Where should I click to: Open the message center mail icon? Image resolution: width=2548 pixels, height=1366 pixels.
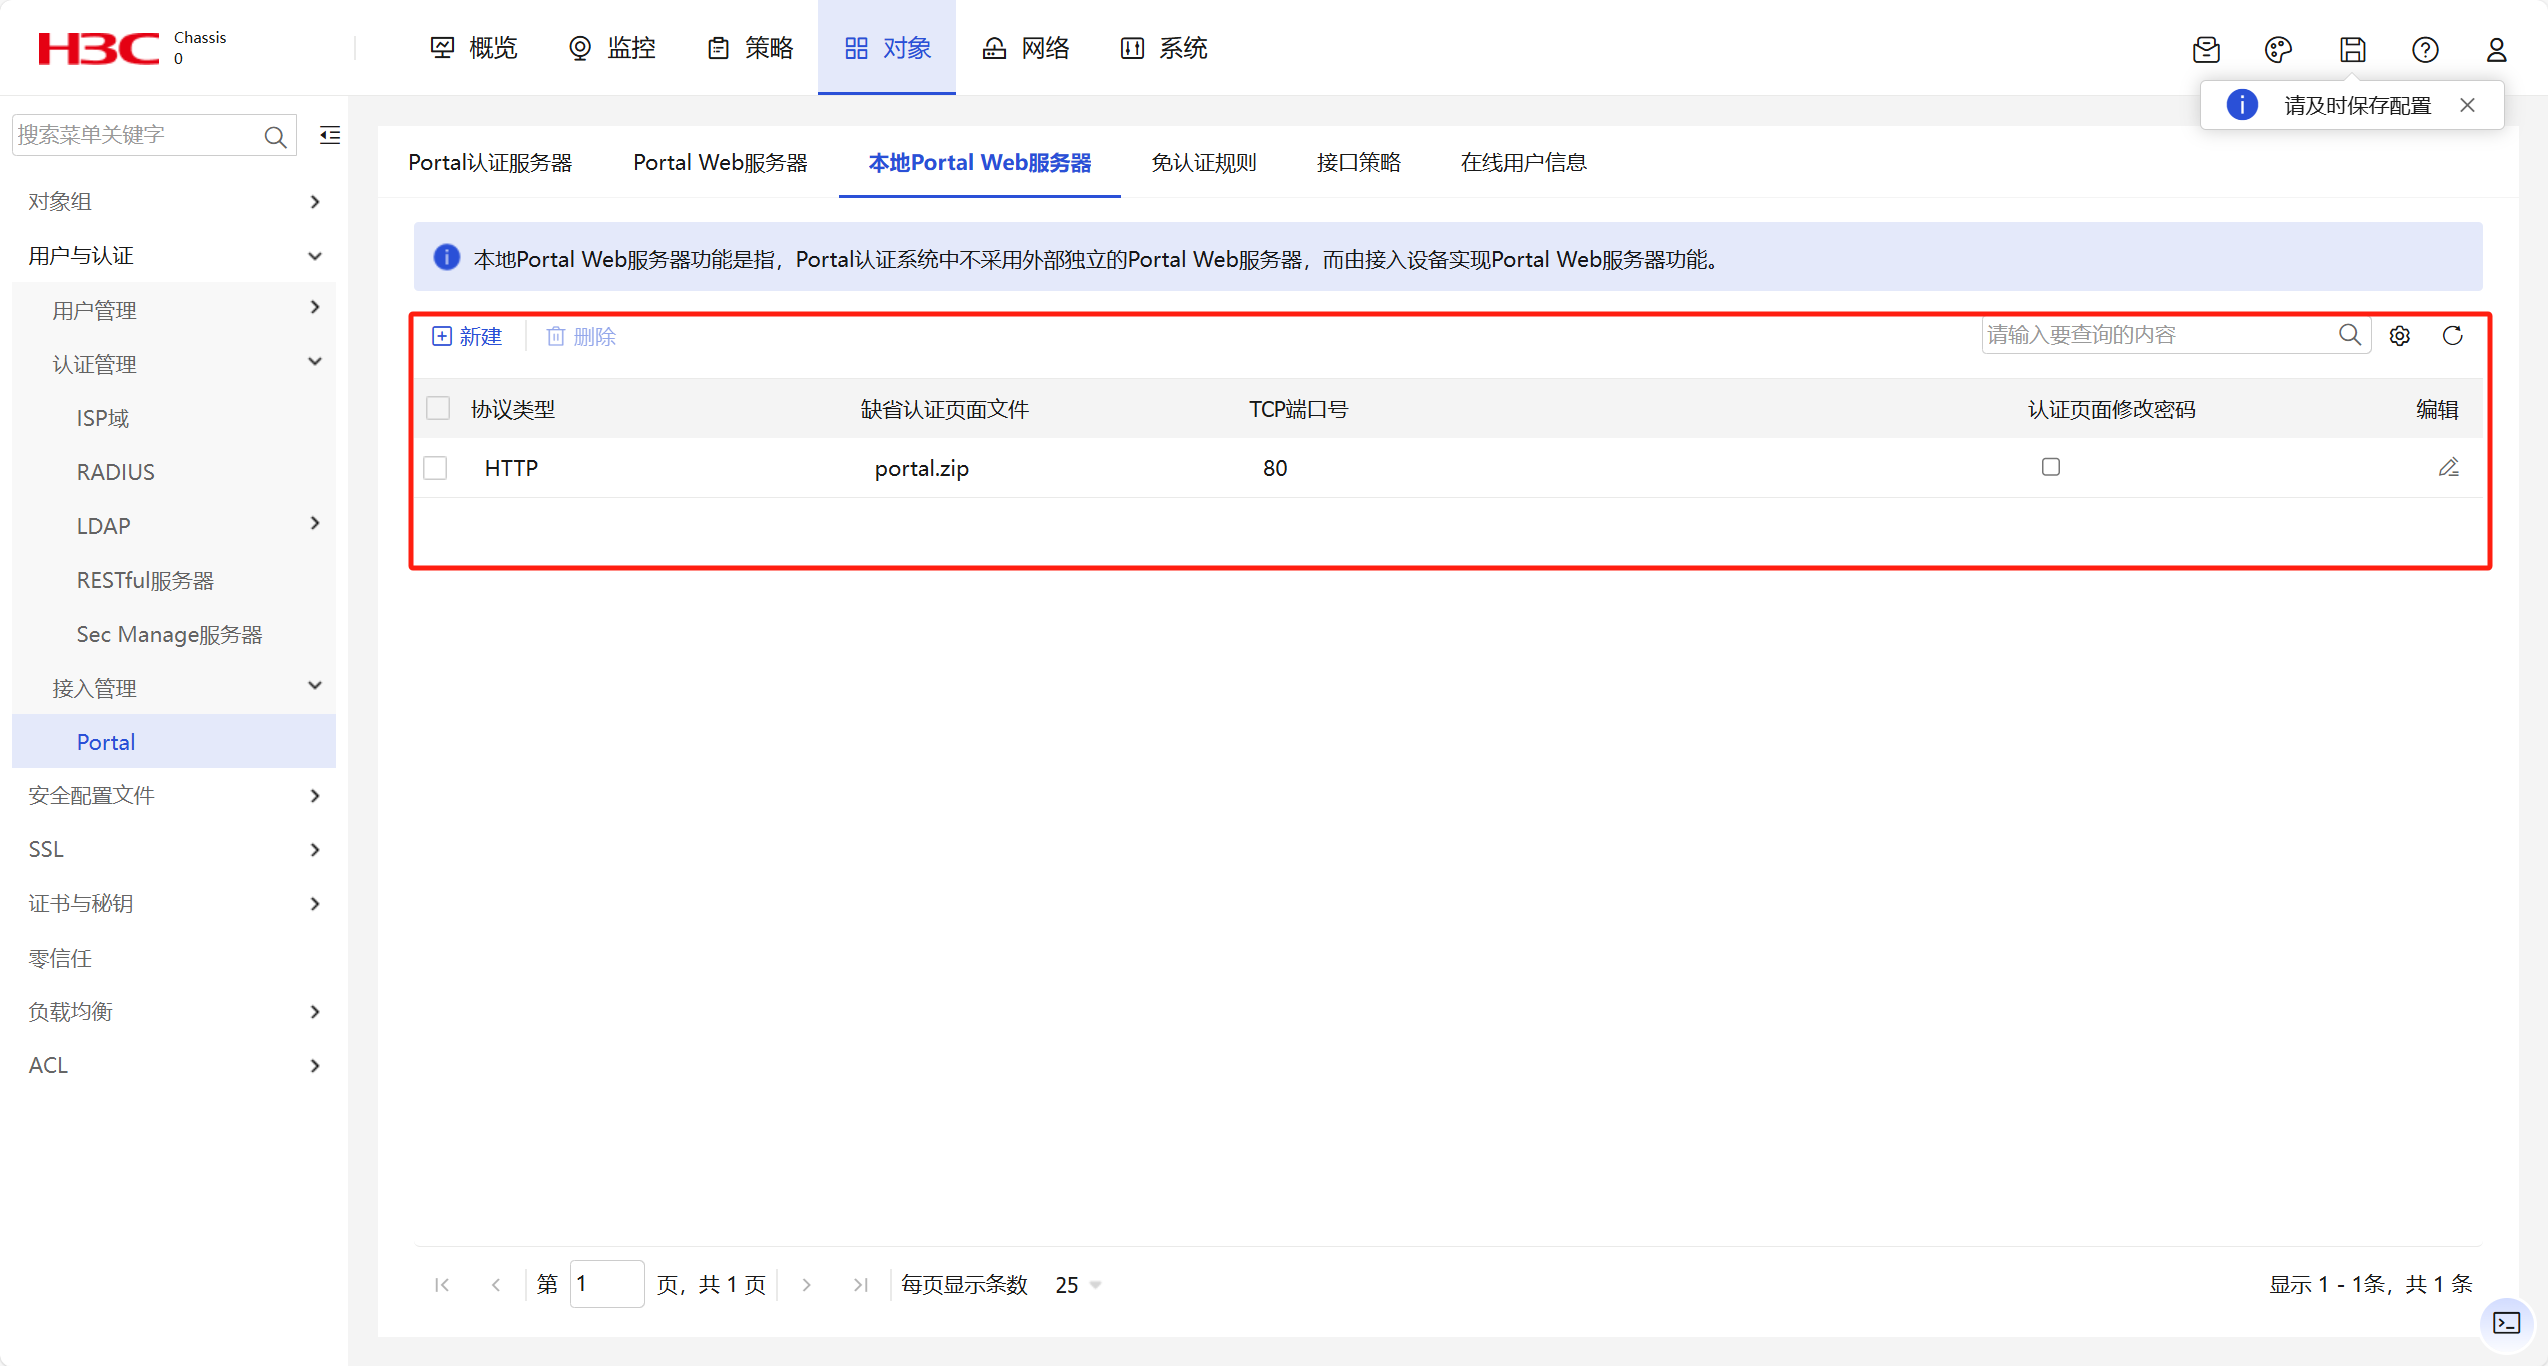(x=2207, y=50)
